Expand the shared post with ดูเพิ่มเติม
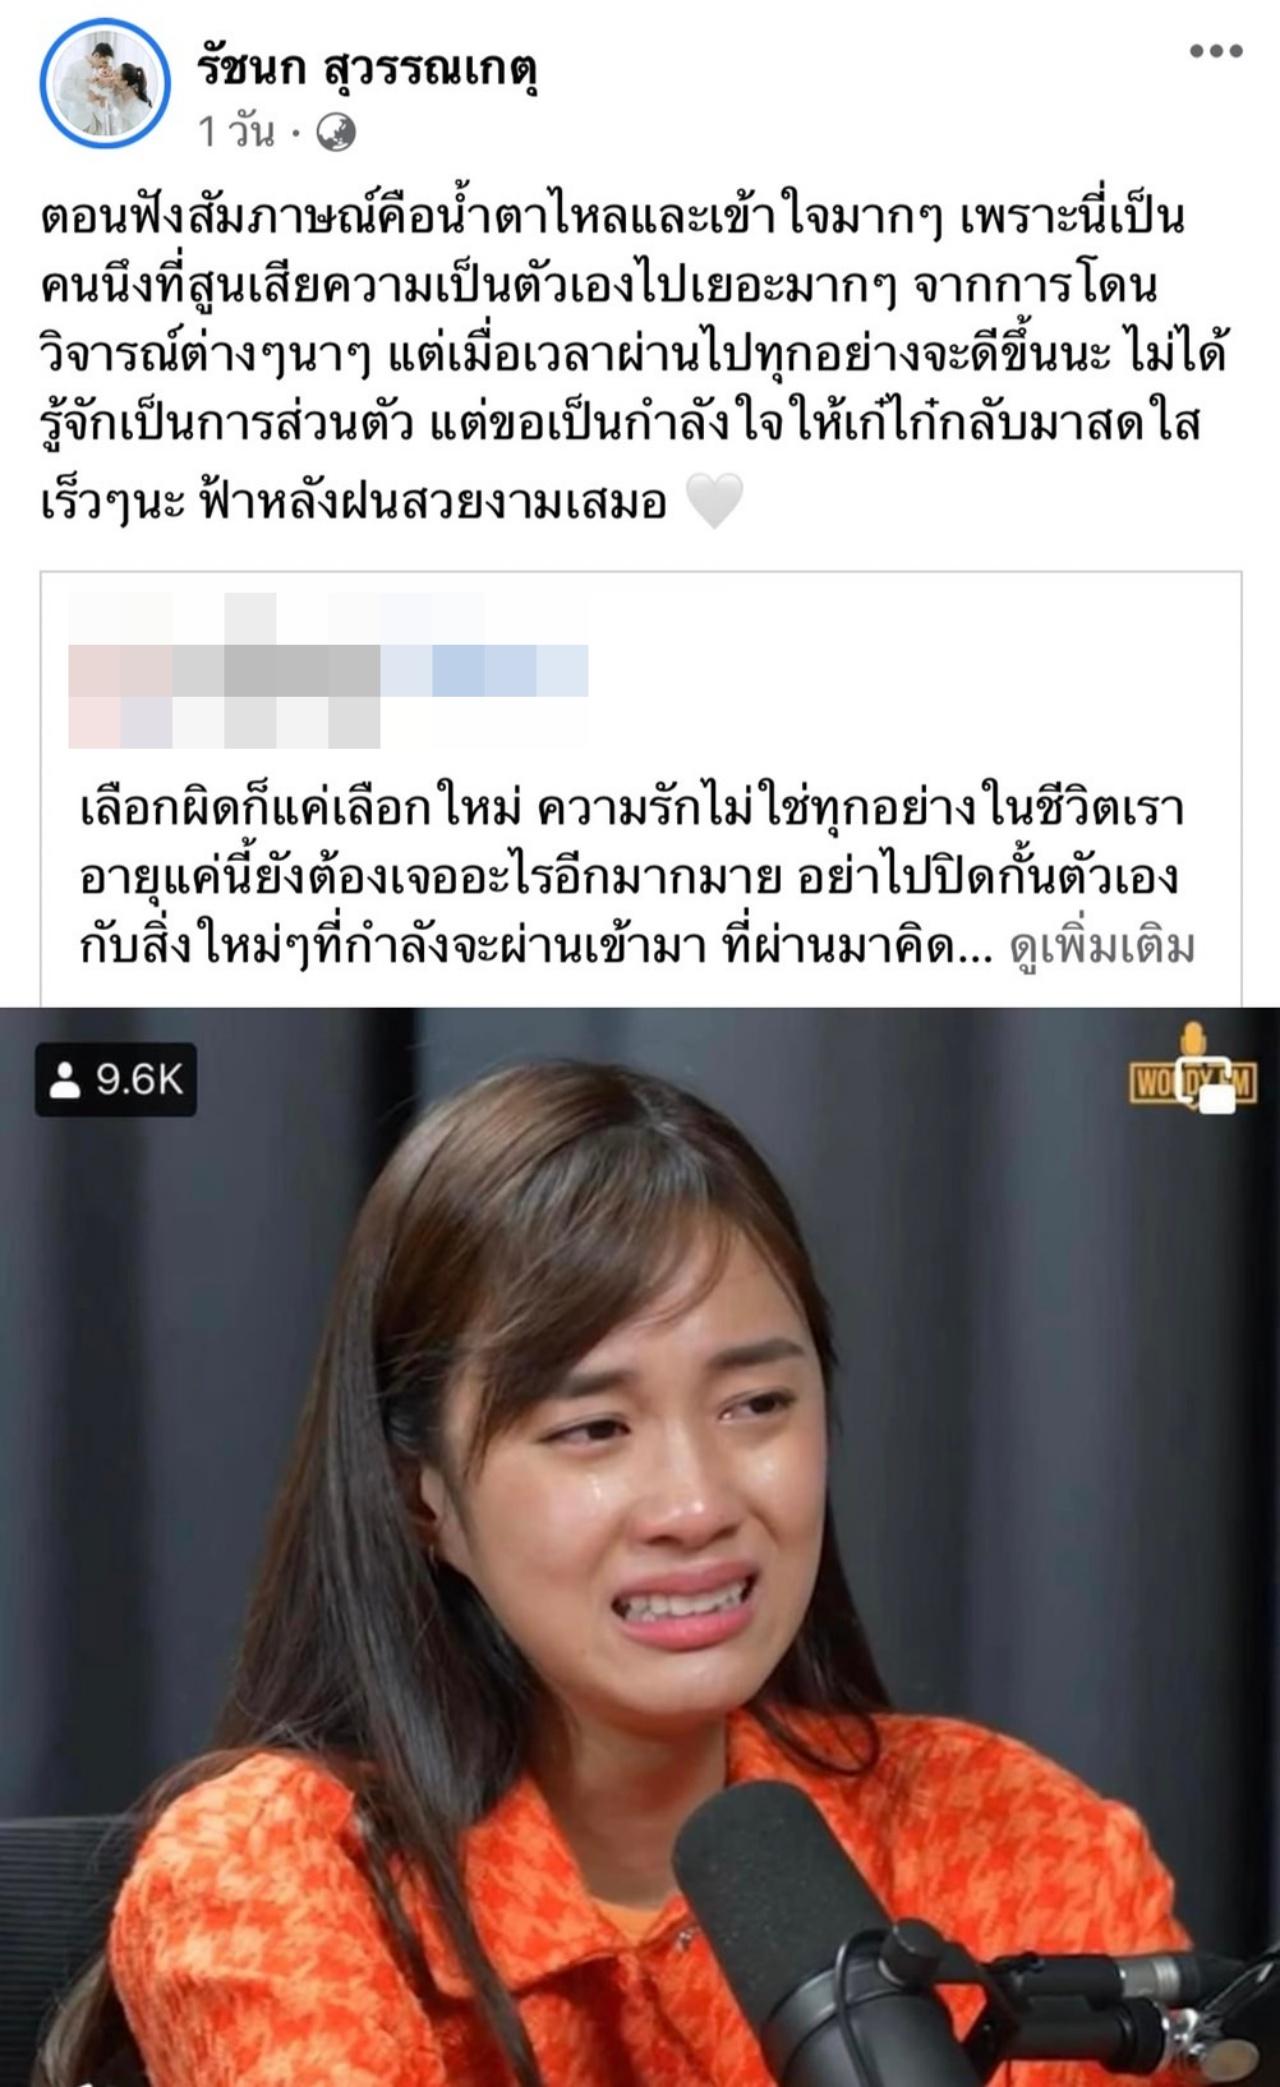Image resolution: width=1280 pixels, height=2087 pixels. tap(1102, 945)
